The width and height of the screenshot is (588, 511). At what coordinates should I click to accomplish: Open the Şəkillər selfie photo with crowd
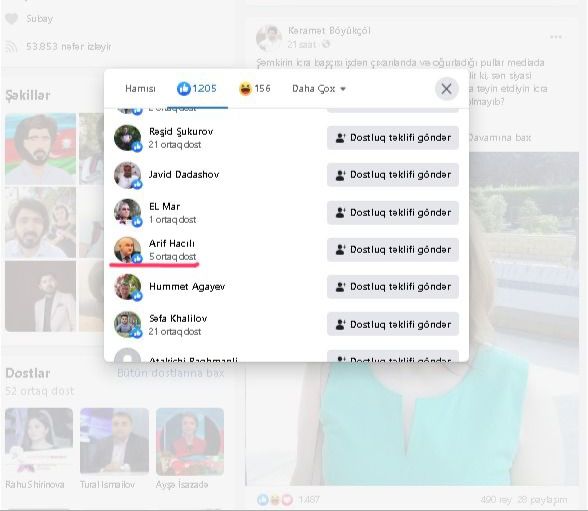pyautogui.click(x=40, y=223)
